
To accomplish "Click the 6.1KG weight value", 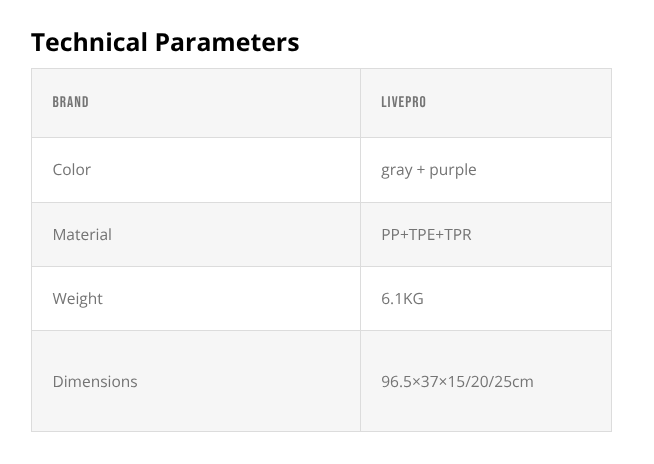I will pos(402,299).
